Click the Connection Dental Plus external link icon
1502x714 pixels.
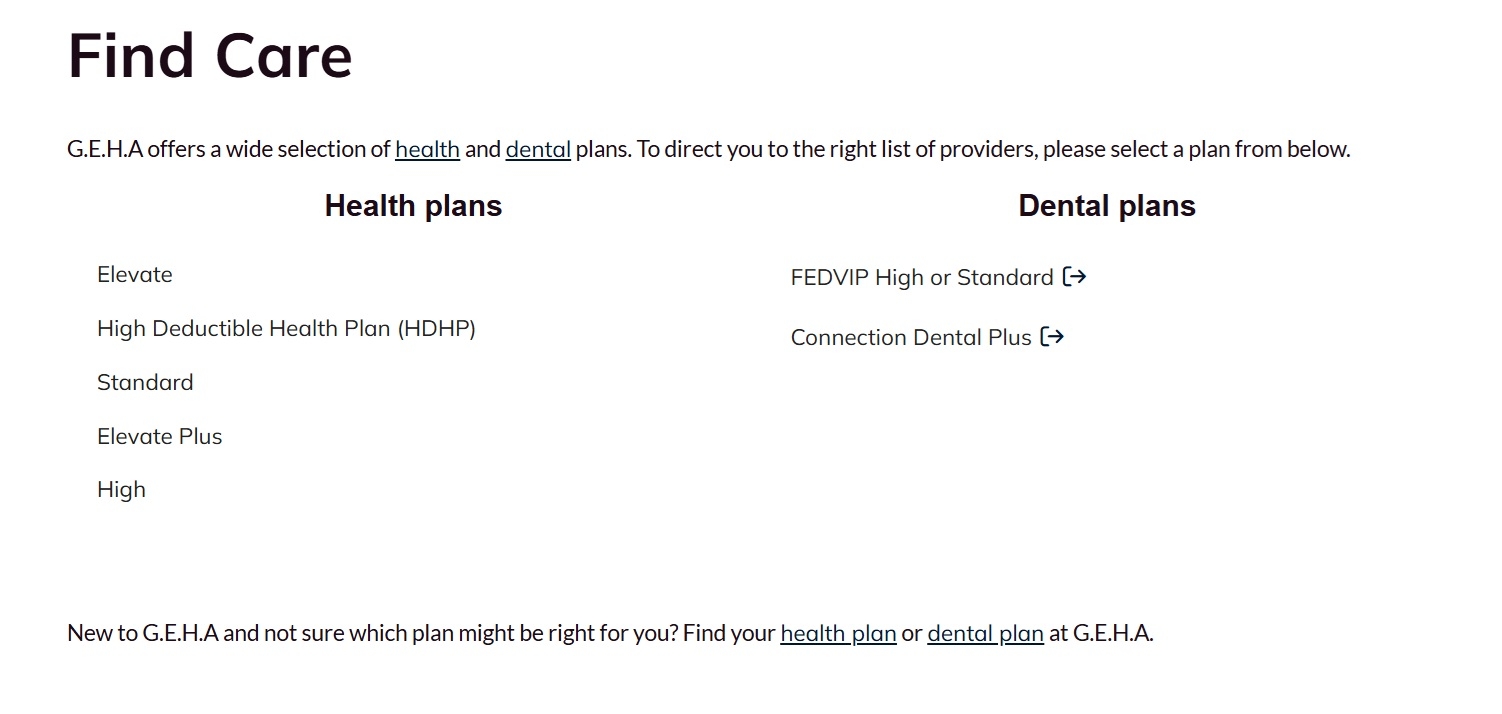(1053, 337)
